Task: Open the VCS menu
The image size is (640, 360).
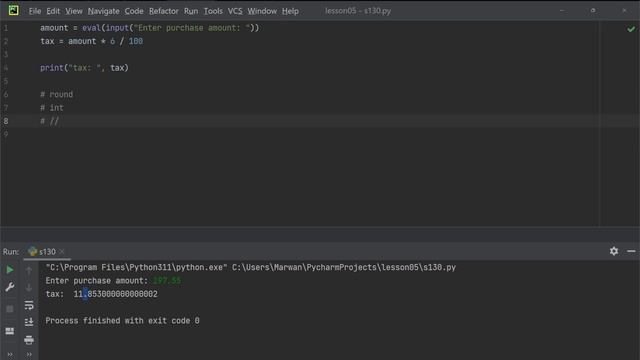Action: pyautogui.click(x=235, y=11)
